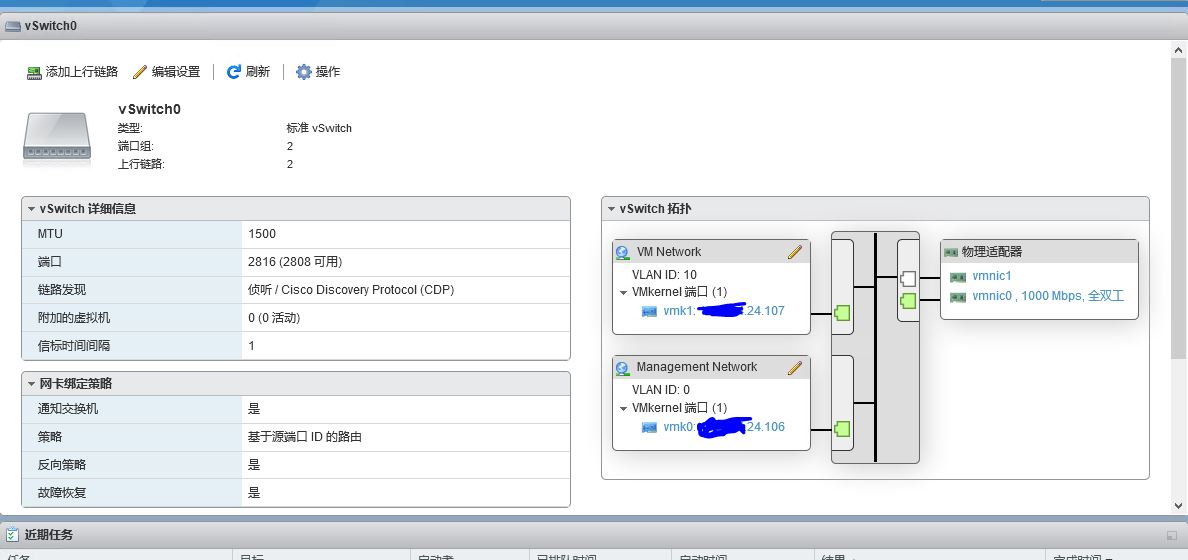Collapse VMkernel 端口 under VM Network
This screenshot has width=1188, height=560.
624,293
